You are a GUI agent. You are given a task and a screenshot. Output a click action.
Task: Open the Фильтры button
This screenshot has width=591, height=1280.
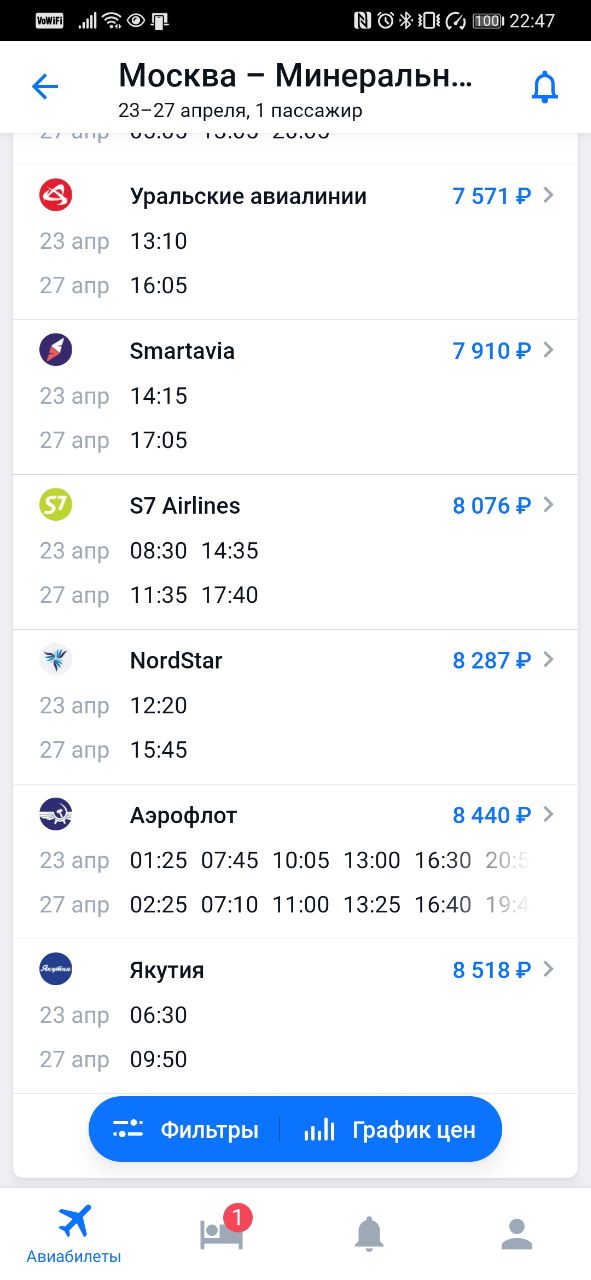click(185, 1130)
